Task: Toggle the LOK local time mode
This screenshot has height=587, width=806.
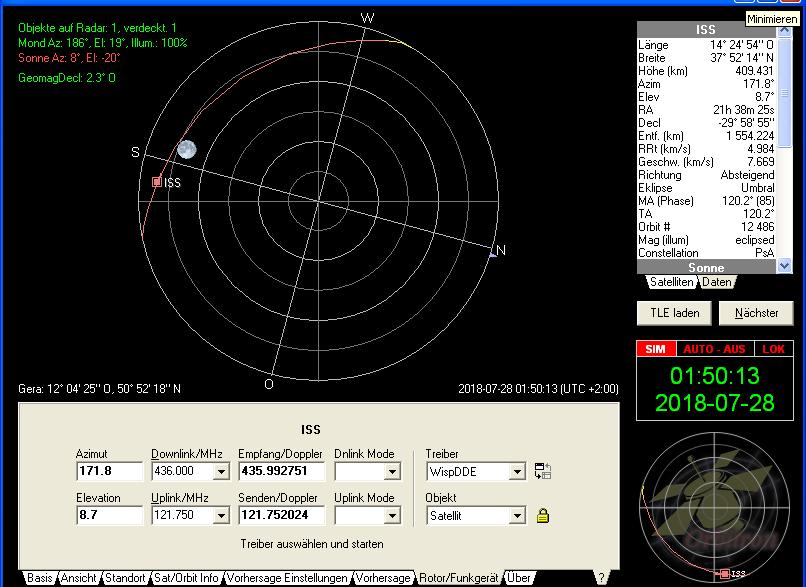Action: 773,349
